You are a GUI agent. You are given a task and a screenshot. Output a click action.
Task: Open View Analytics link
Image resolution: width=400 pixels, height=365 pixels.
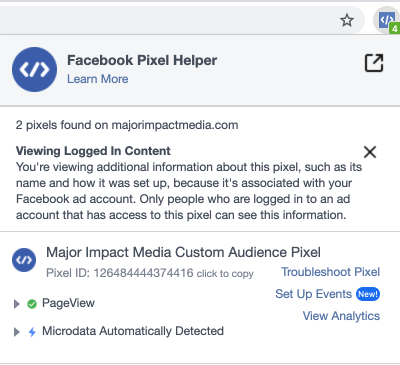pos(341,316)
